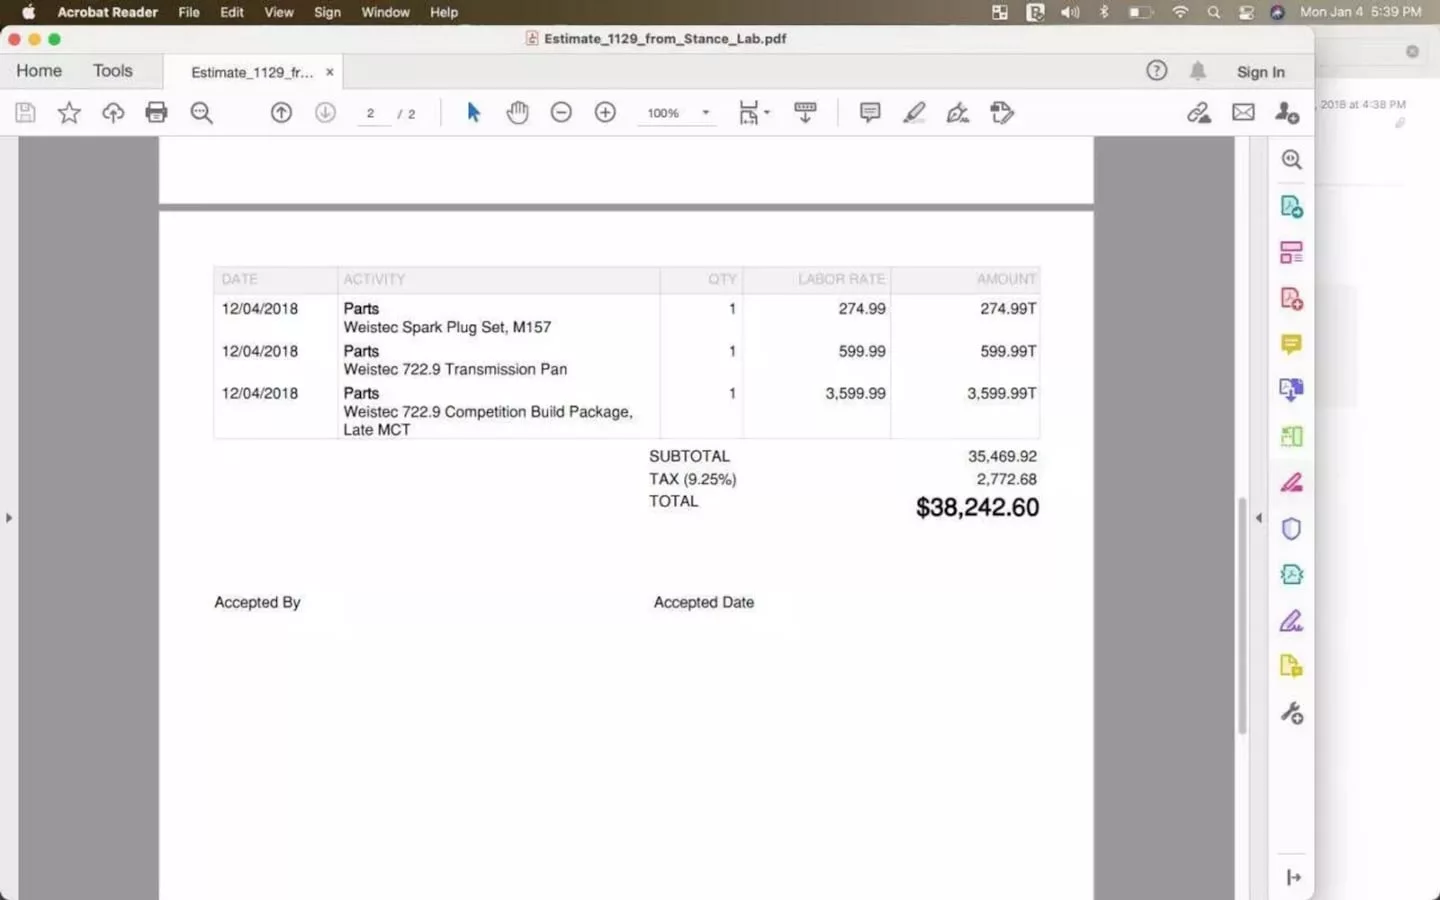Go to previous page up arrow
The image size is (1440, 900).
(281, 112)
